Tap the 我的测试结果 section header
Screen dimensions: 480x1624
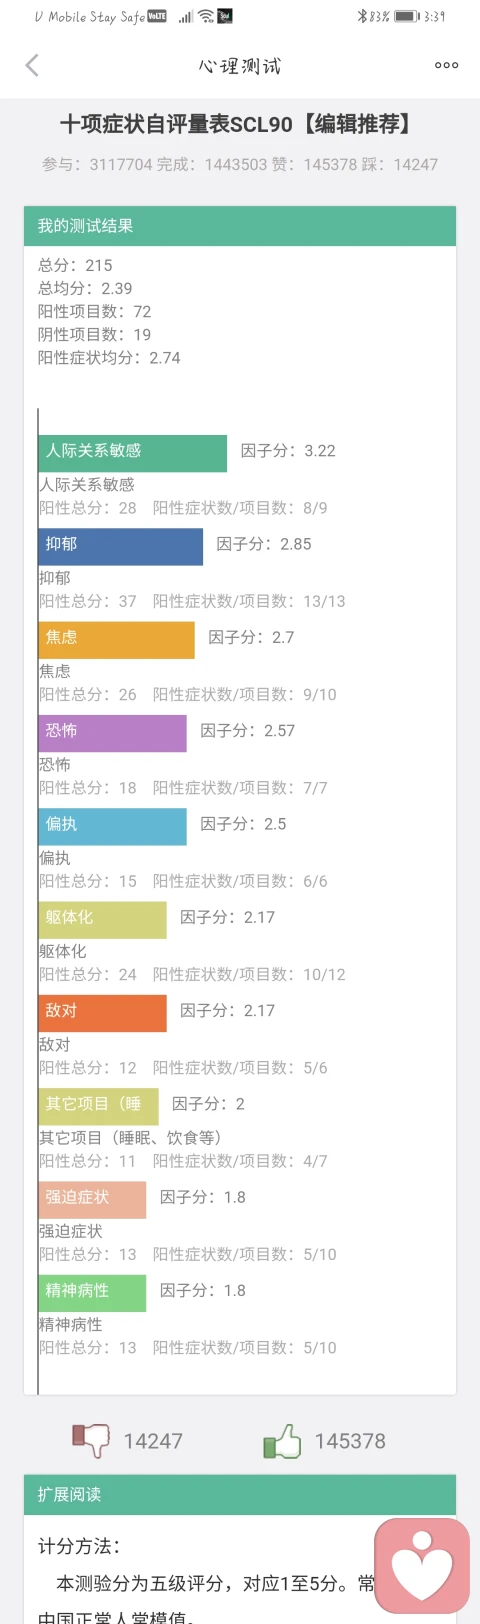click(240, 226)
